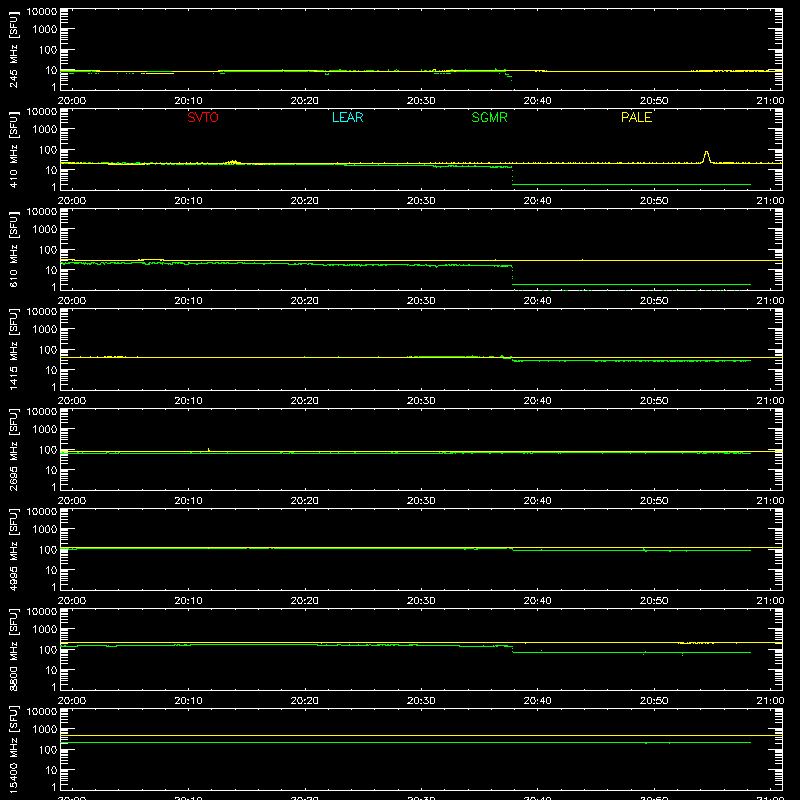Screen dimensions: 800x800
Task: Click the 410 MHz [SFU] axis title
Action: click(13, 150)
